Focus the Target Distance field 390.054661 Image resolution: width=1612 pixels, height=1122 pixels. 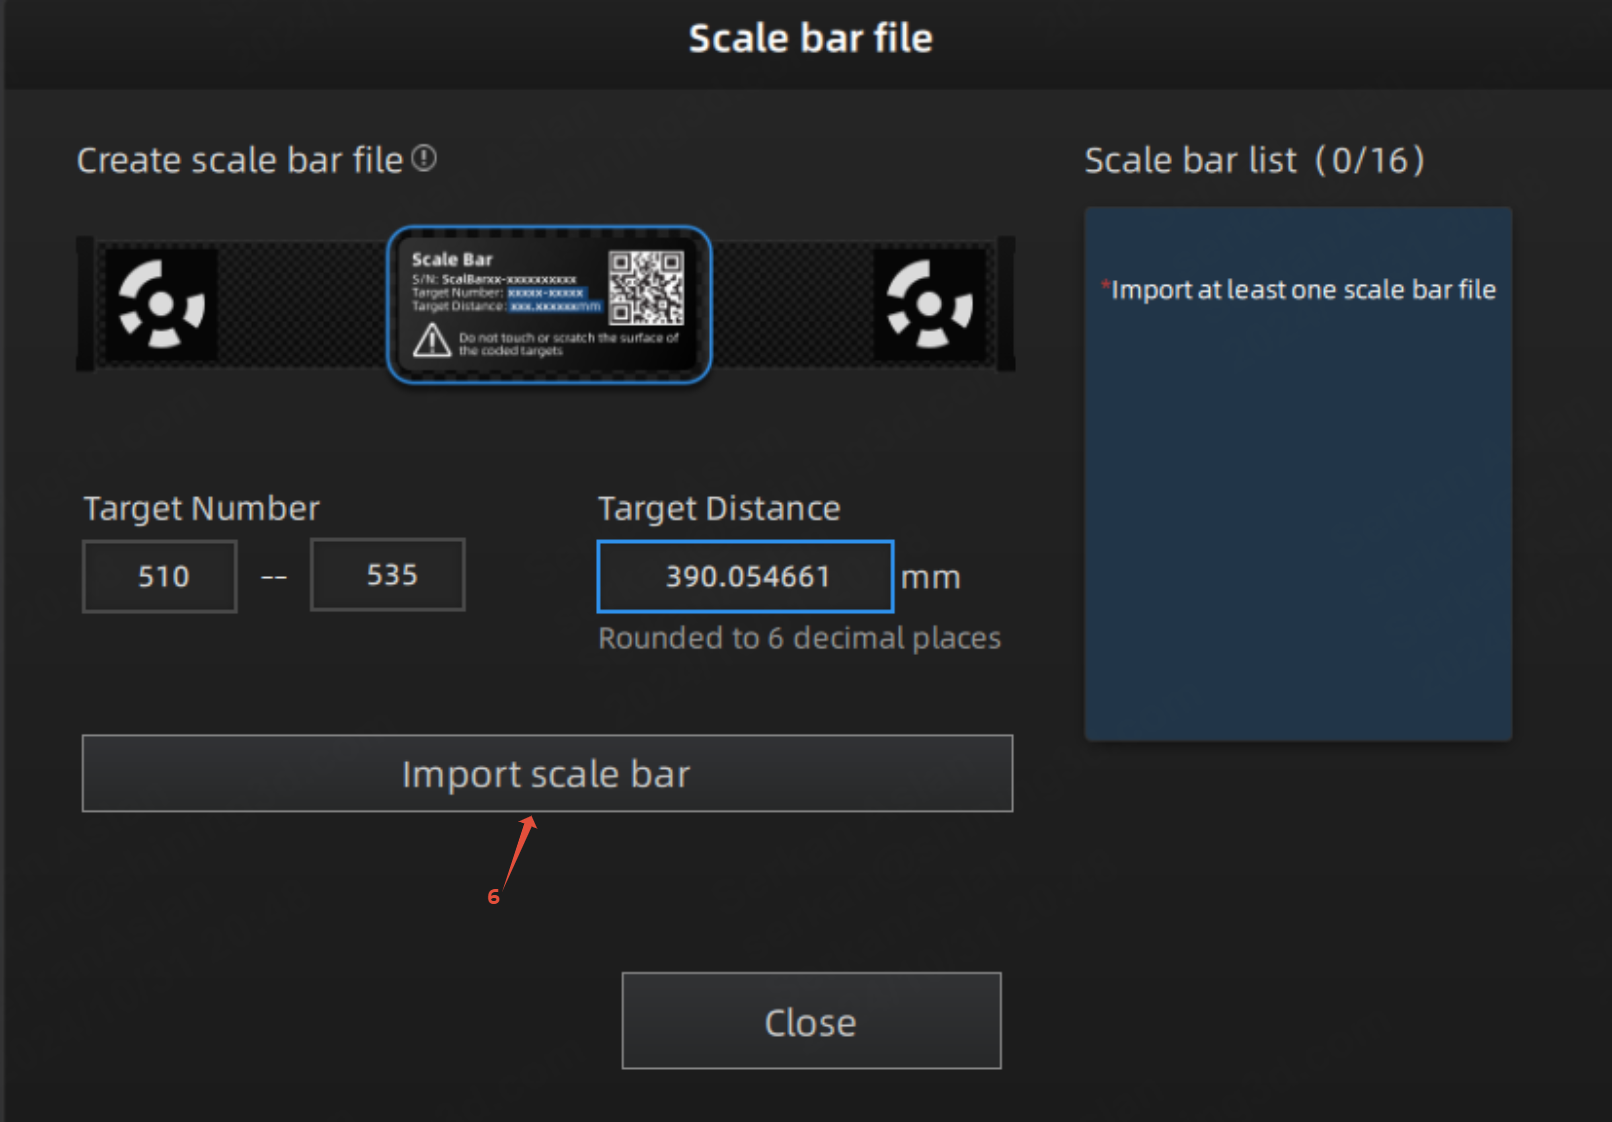(745, 576)
